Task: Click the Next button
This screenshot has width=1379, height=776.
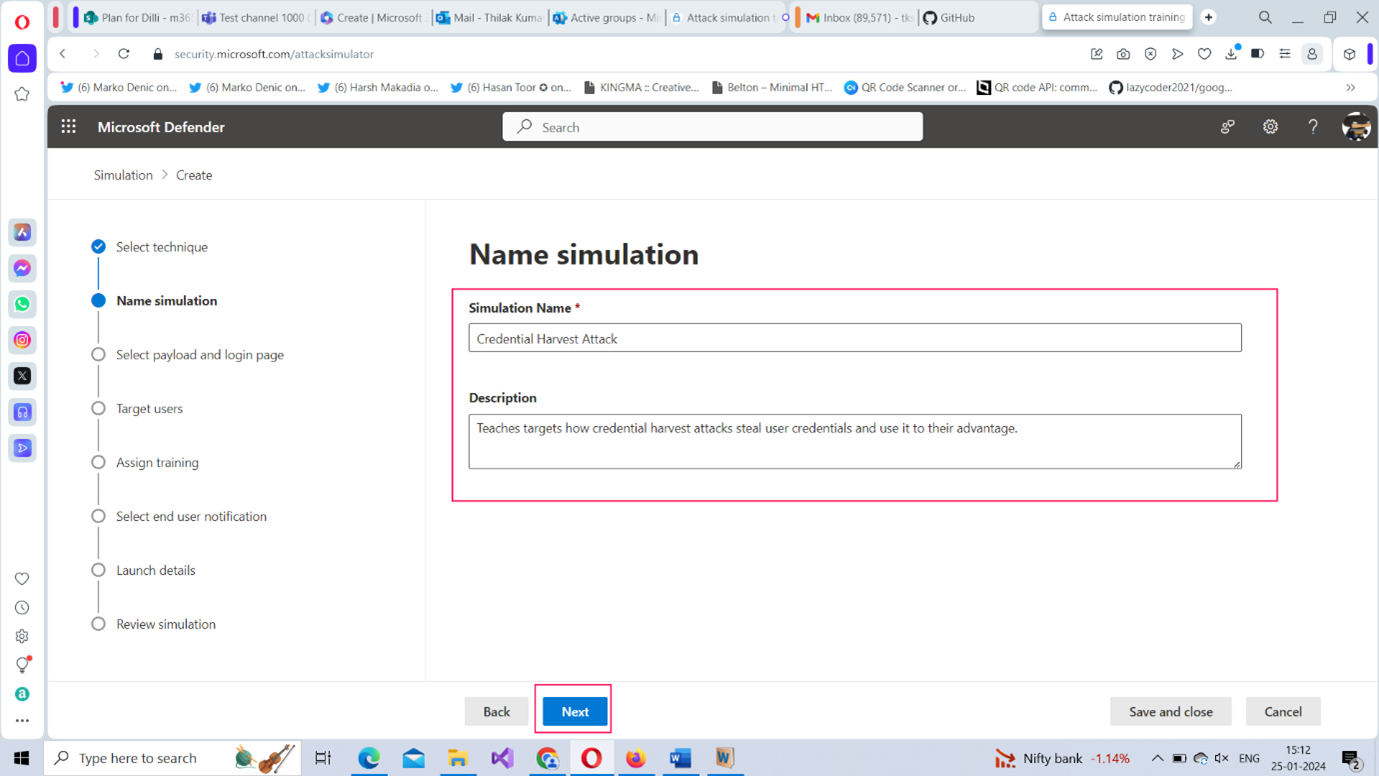Action: [x=575, y=712]
